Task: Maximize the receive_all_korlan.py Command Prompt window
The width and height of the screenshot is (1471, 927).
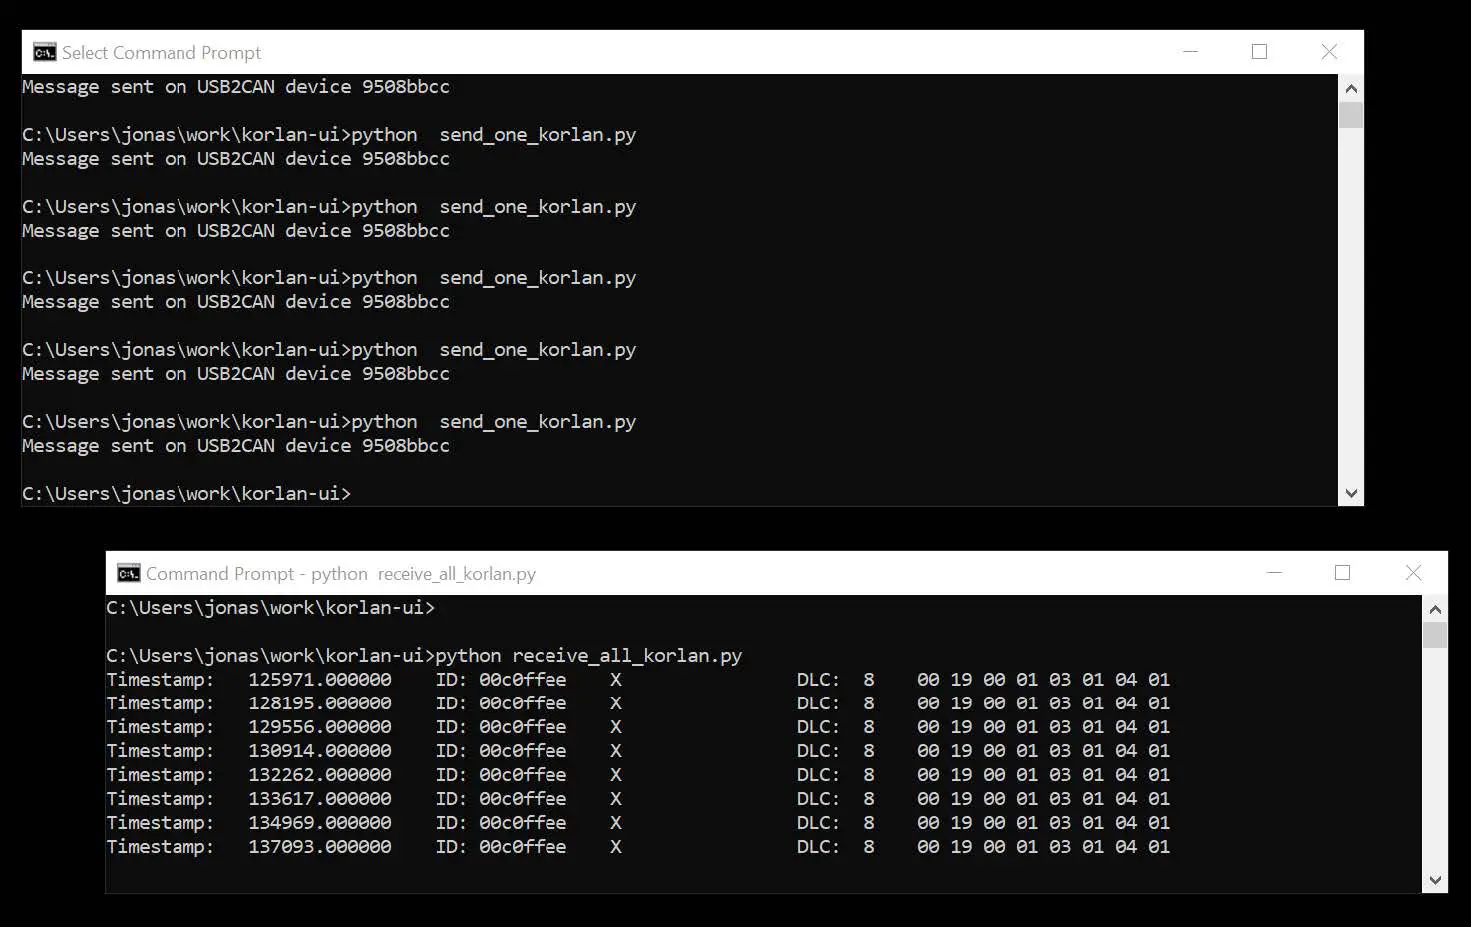Action: 1342,573
